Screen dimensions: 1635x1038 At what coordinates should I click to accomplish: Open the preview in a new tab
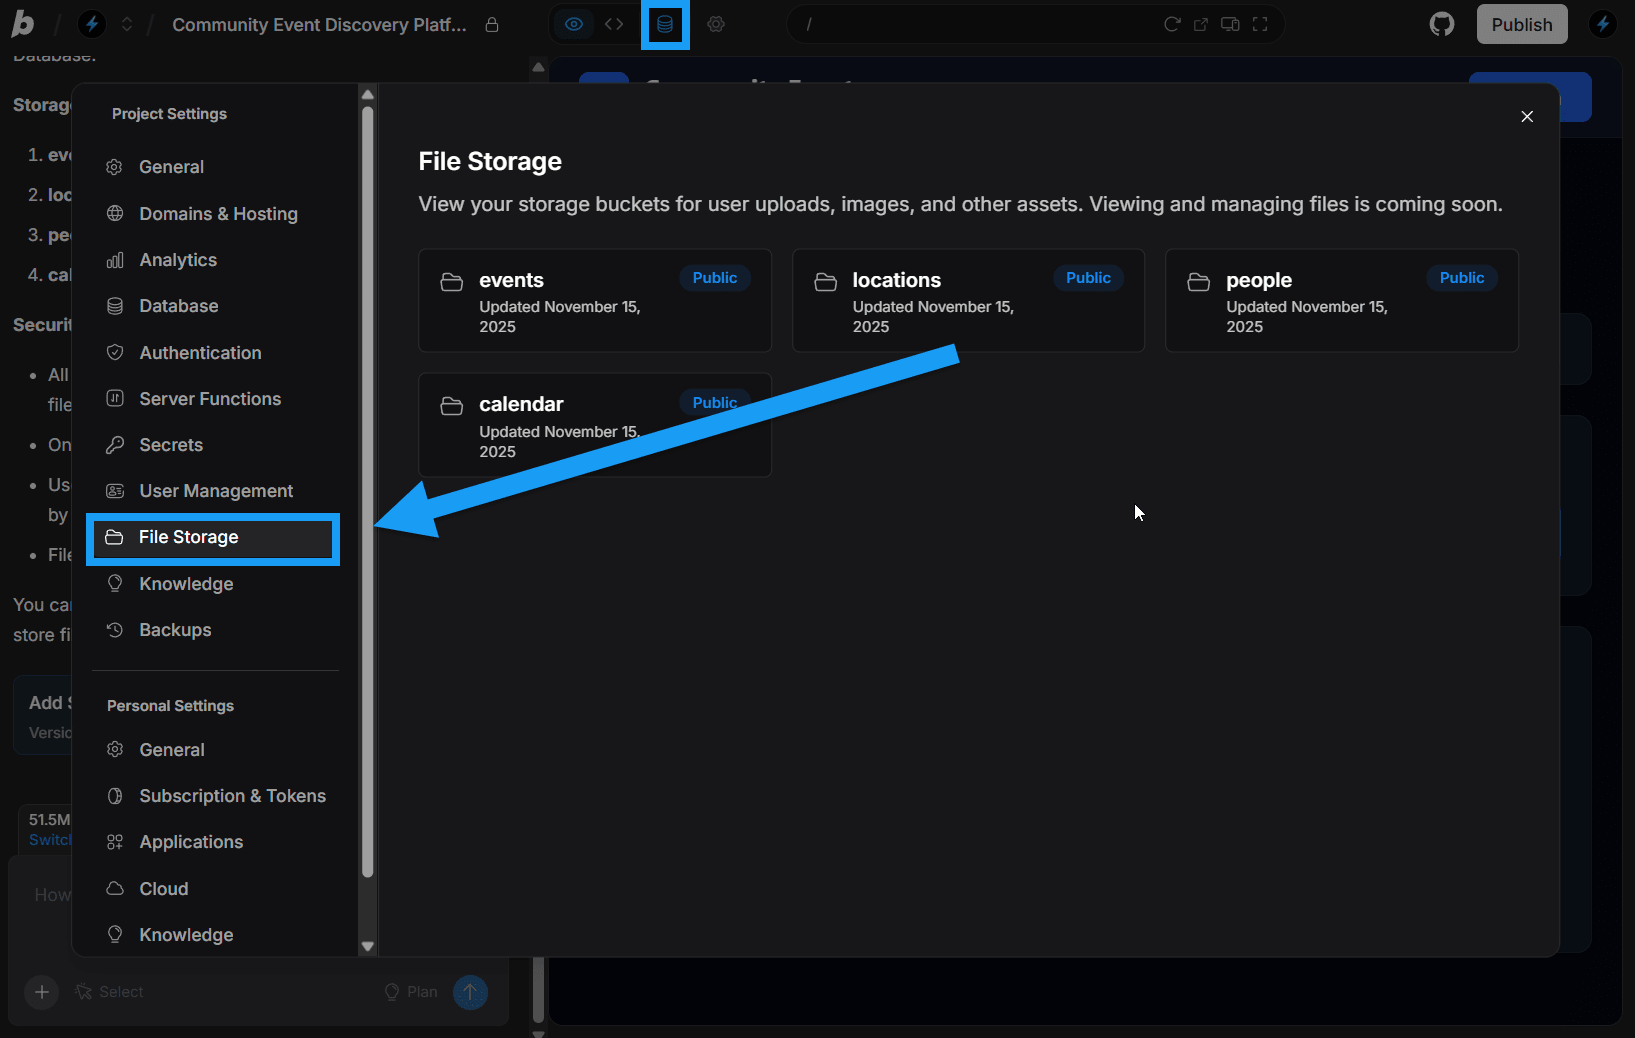tap(1200, 24)
